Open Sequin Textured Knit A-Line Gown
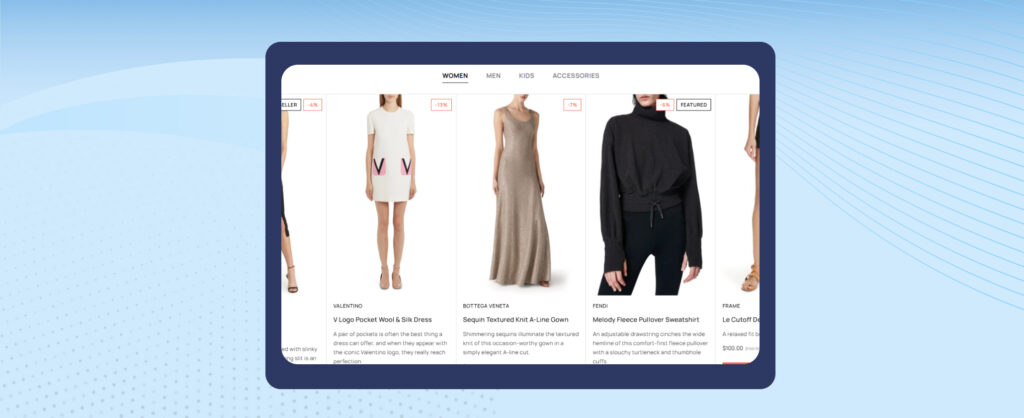1024x418 pixels. [515, 320]
